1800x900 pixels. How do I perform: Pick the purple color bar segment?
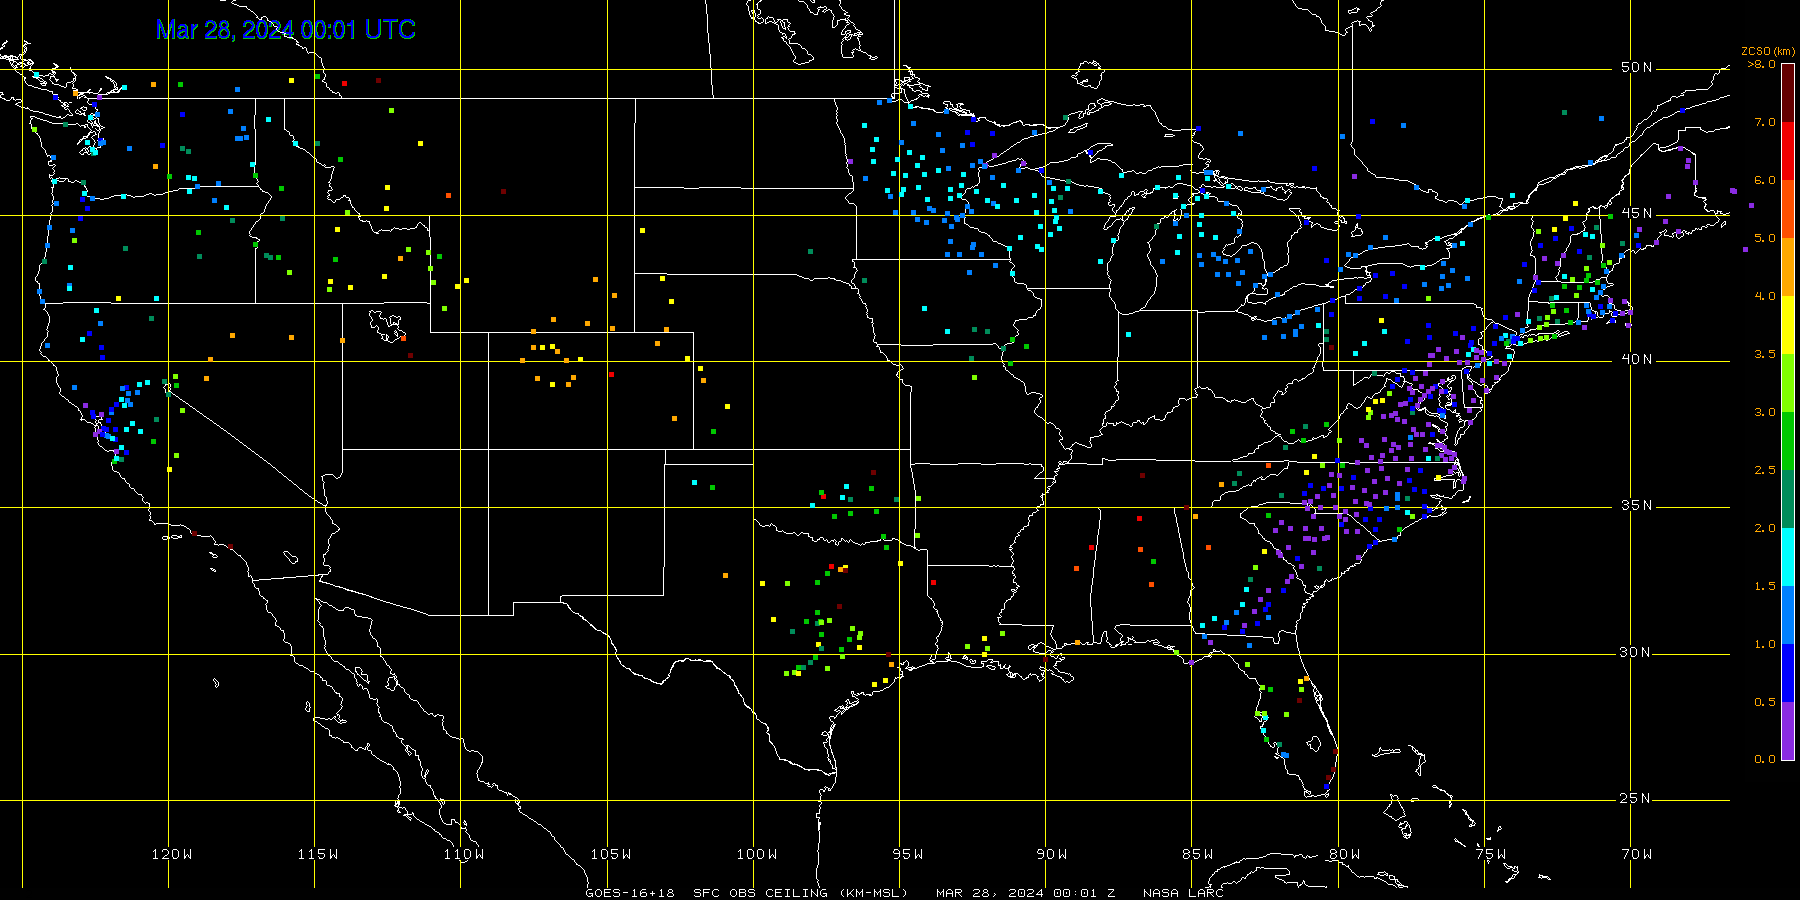click(x=1788, y=731)
